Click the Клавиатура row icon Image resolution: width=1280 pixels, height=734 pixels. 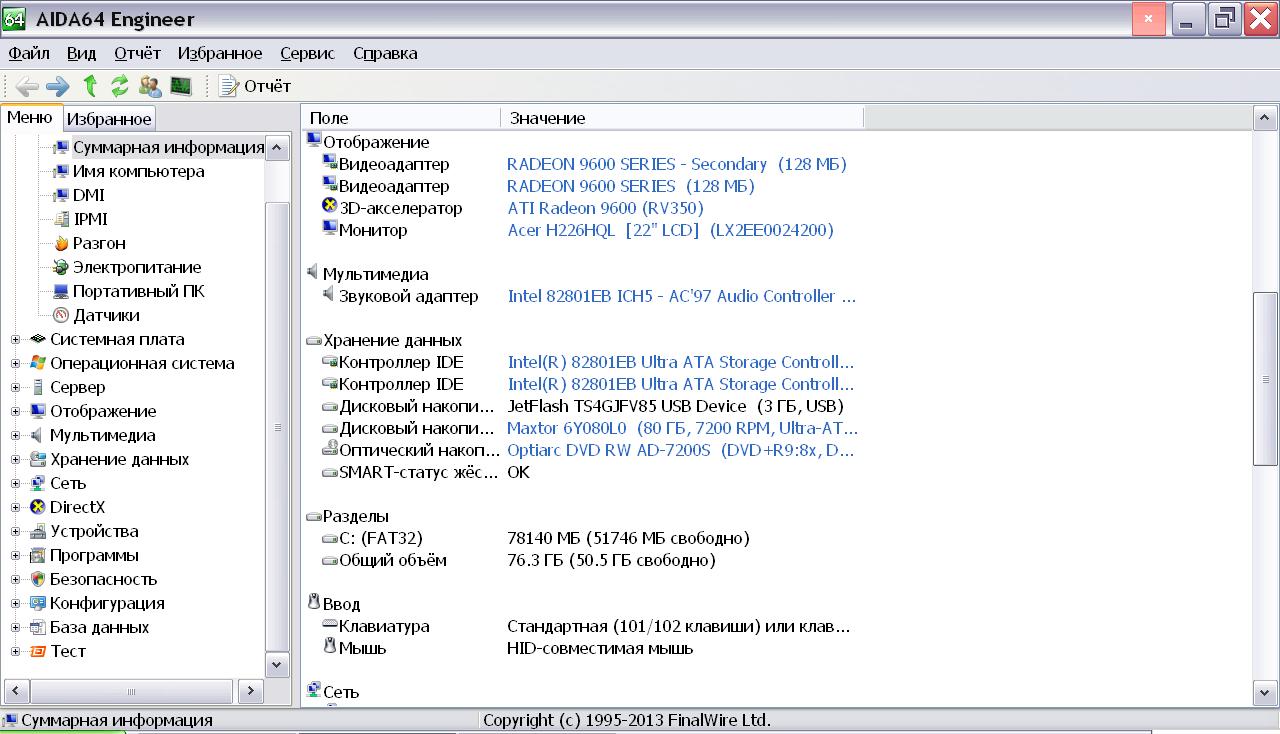330,625
